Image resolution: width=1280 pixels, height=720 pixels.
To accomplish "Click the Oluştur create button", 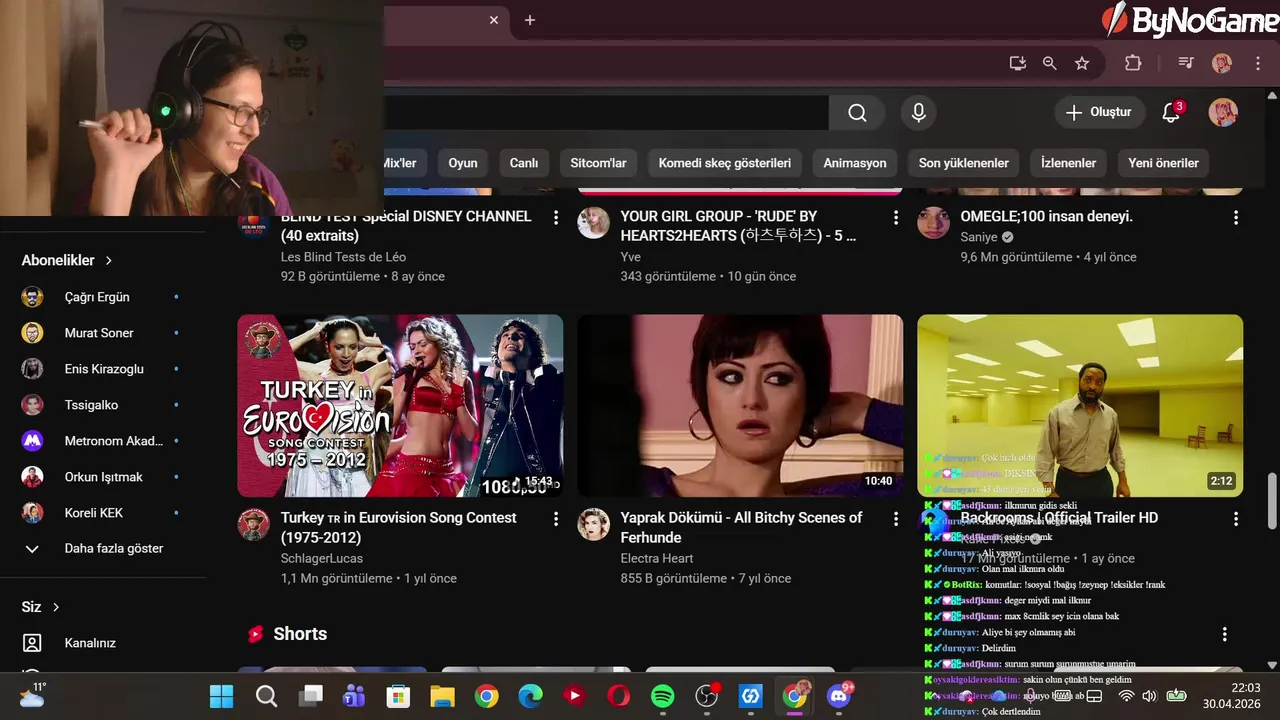I will tap(1099, 112).
